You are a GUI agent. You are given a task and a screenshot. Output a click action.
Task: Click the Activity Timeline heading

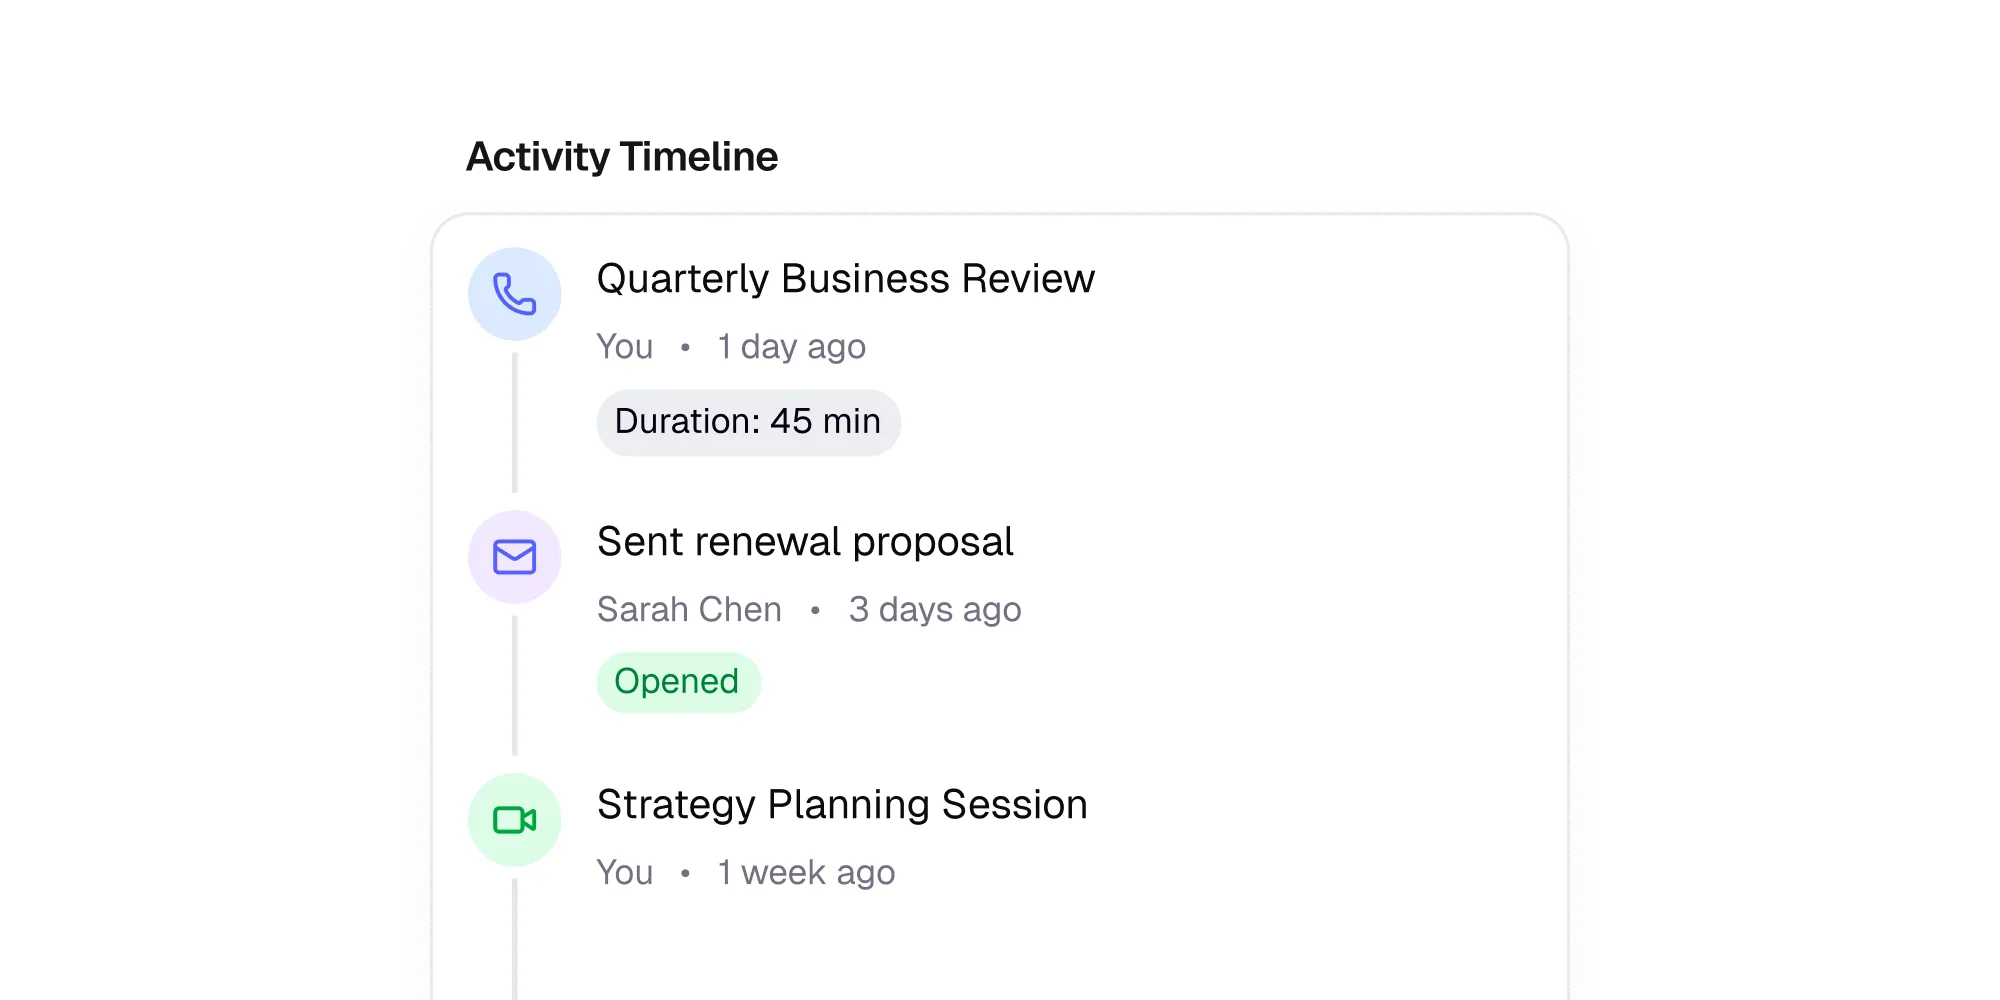pyautogui.click(x=620, y=155)
